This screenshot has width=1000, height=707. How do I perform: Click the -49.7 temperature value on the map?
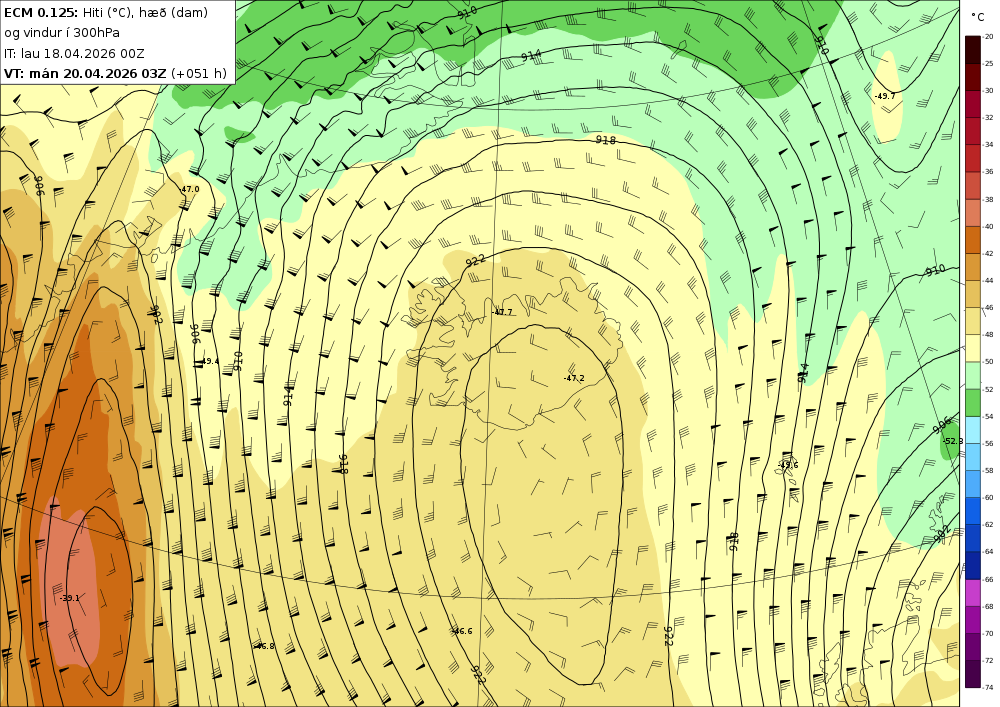coord(885,96)
